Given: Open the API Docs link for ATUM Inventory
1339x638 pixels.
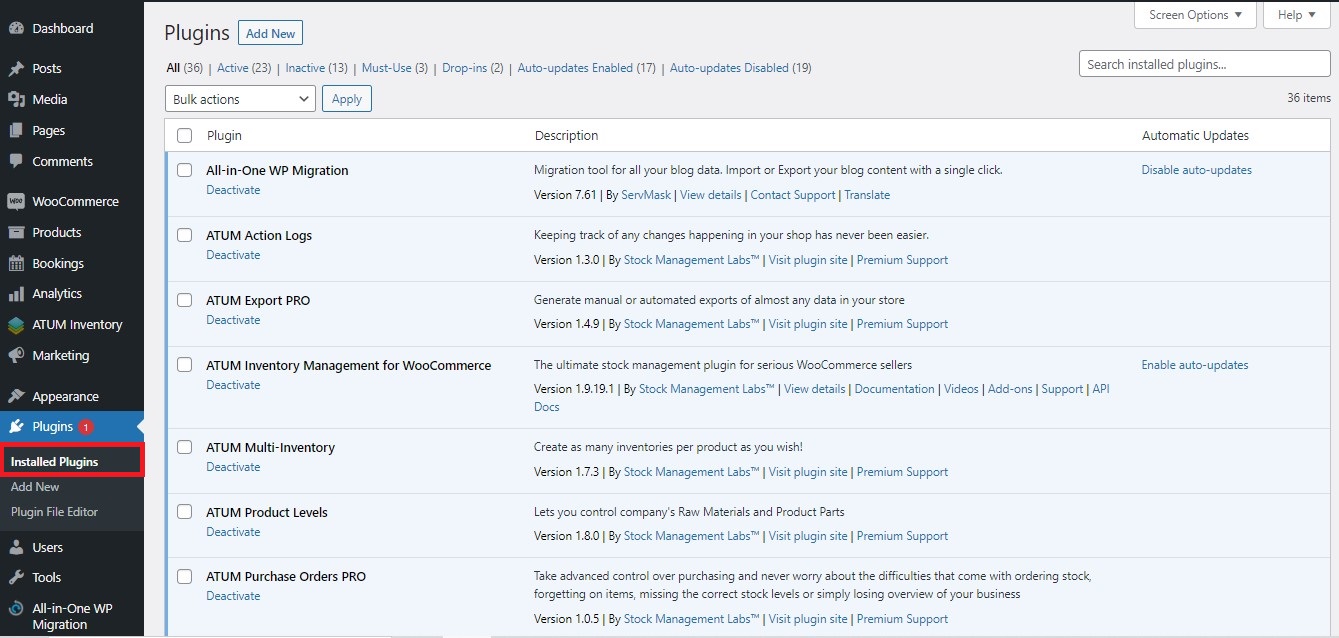Looking at the screenshot, I should [1100, 389].
